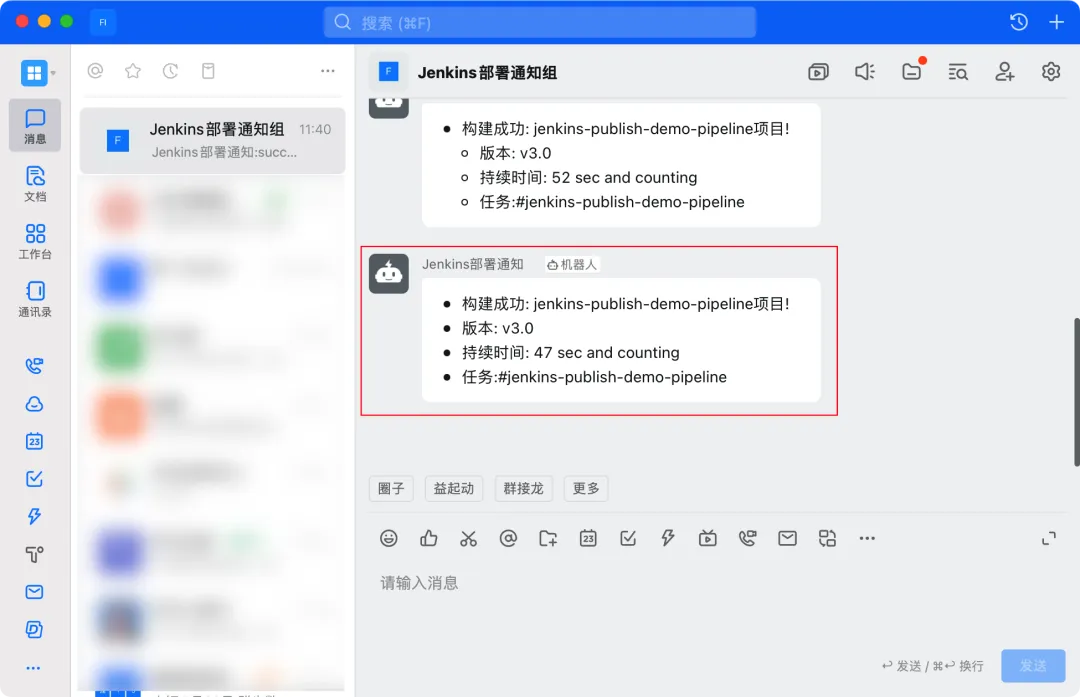Add a member to the group
1080x697 pixels.
click(1004, 72)
